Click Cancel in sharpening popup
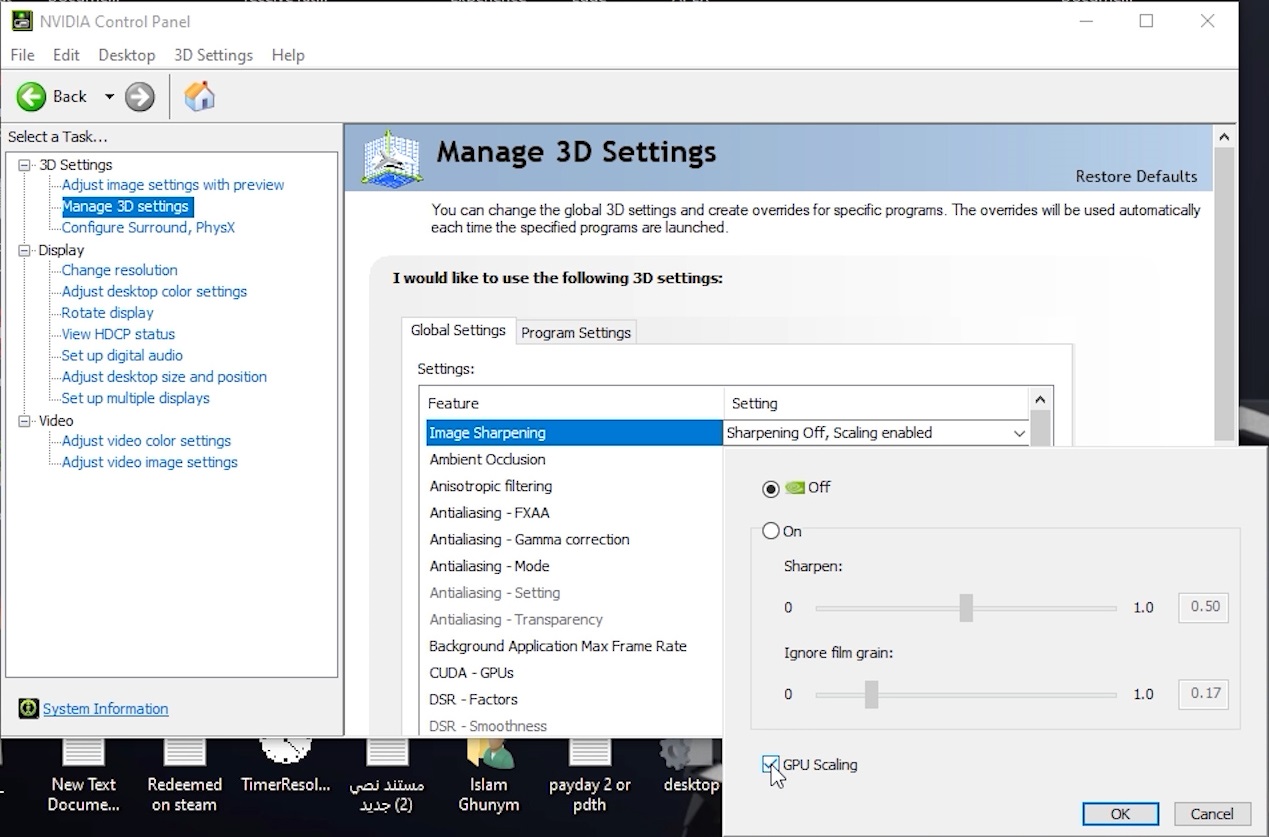The height and width of the screenshot is (837, 1269). point(1212,814)
